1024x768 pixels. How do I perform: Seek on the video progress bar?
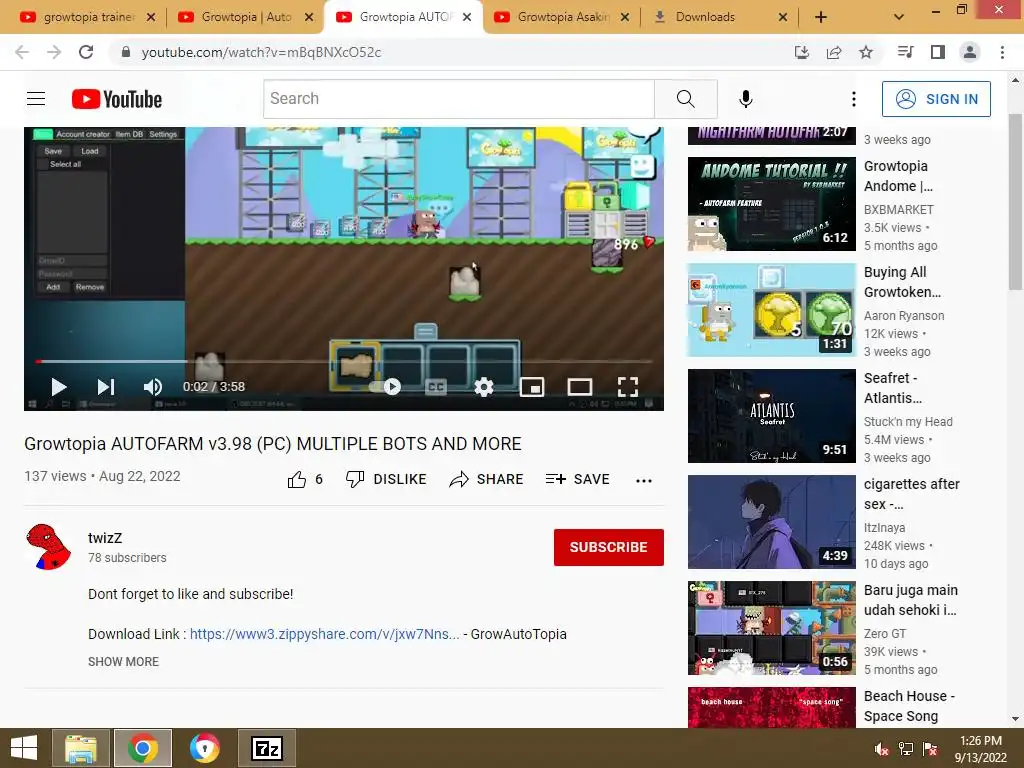pyautogui.click(x=344, y=360)
